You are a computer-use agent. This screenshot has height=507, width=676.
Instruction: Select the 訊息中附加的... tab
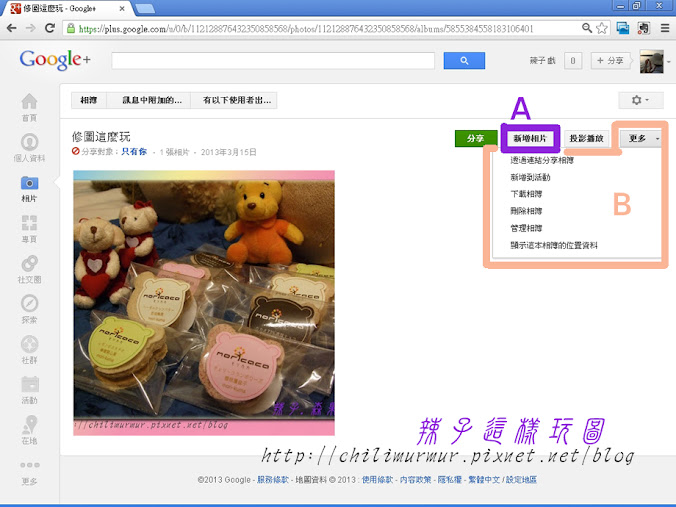[x=149, y=100]
